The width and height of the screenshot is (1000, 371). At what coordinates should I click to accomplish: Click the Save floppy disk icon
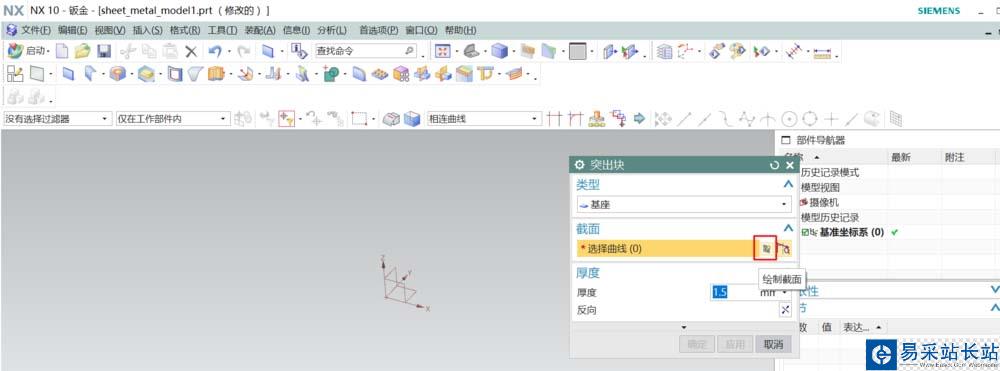coord(104,51)
